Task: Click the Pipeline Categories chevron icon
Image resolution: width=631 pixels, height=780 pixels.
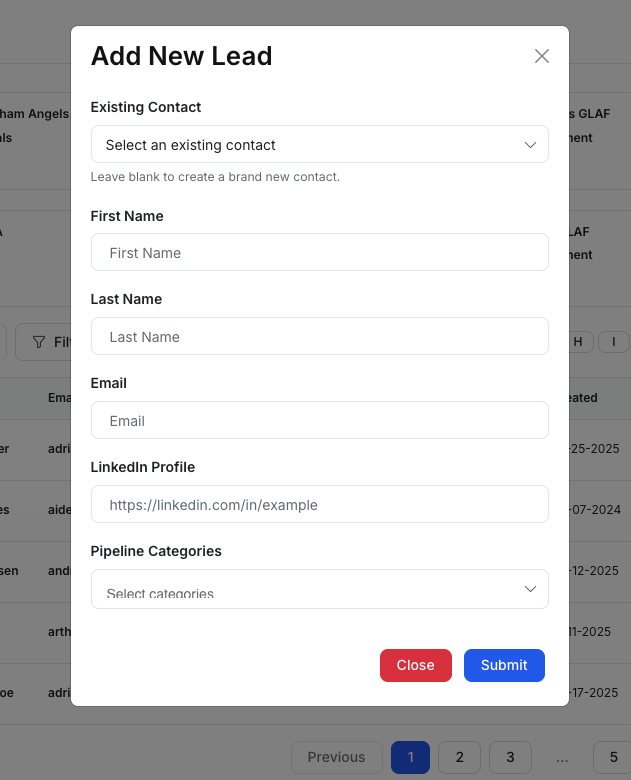Action: coord(531,590)
